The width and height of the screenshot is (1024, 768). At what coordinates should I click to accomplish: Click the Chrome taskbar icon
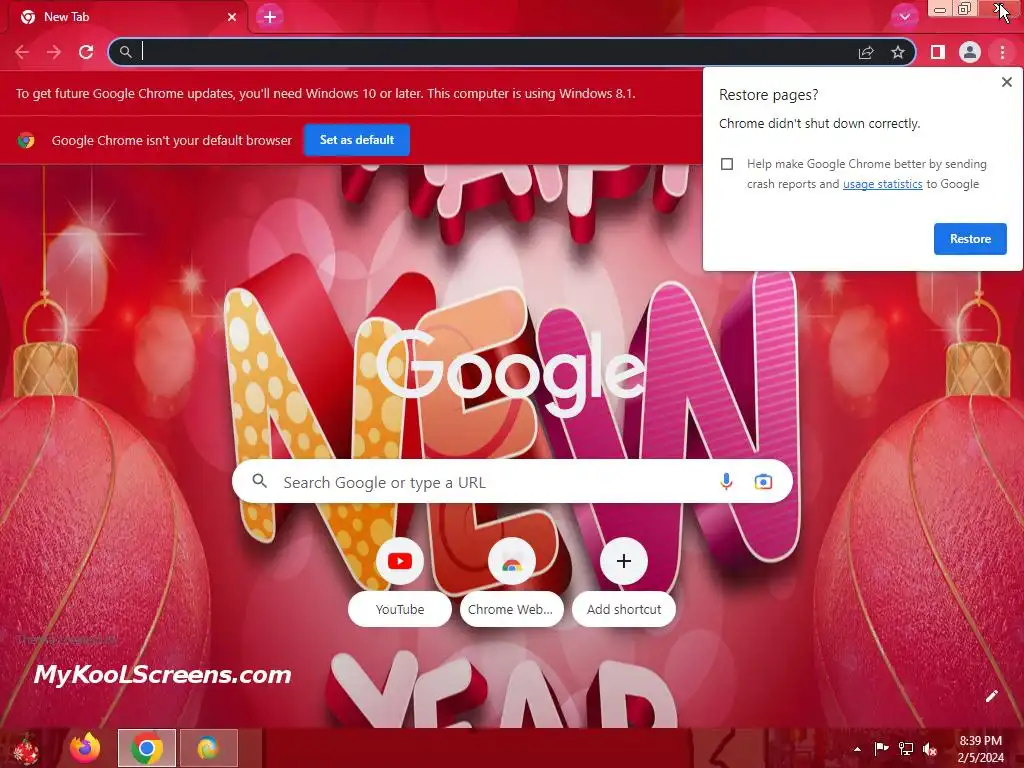(x=147, y=748)
